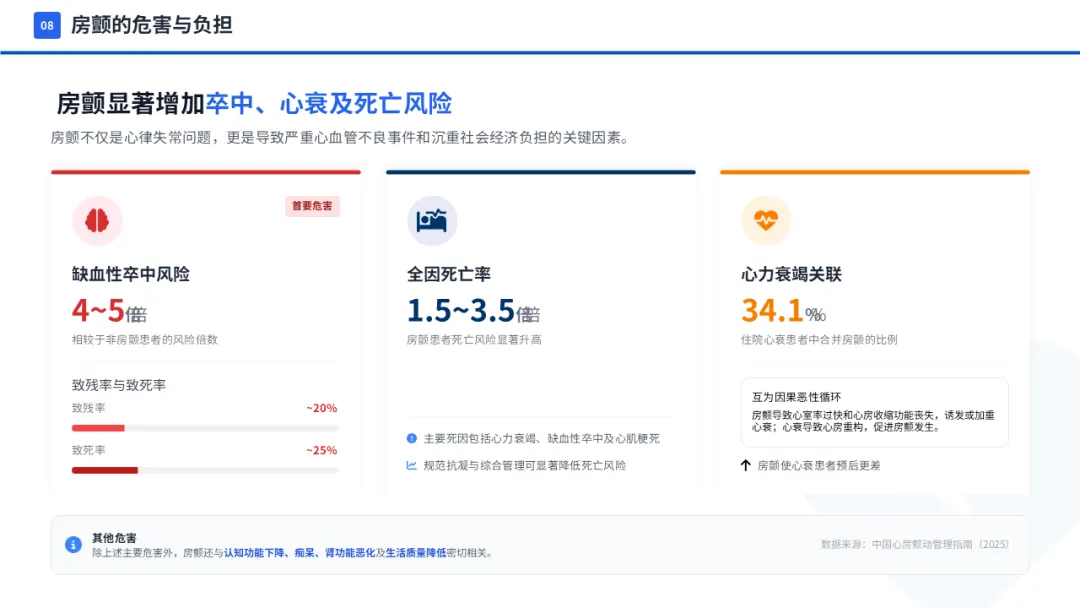
Task: Click the 互为因果恶性循环 box title
Action: [x=796, y=397]
